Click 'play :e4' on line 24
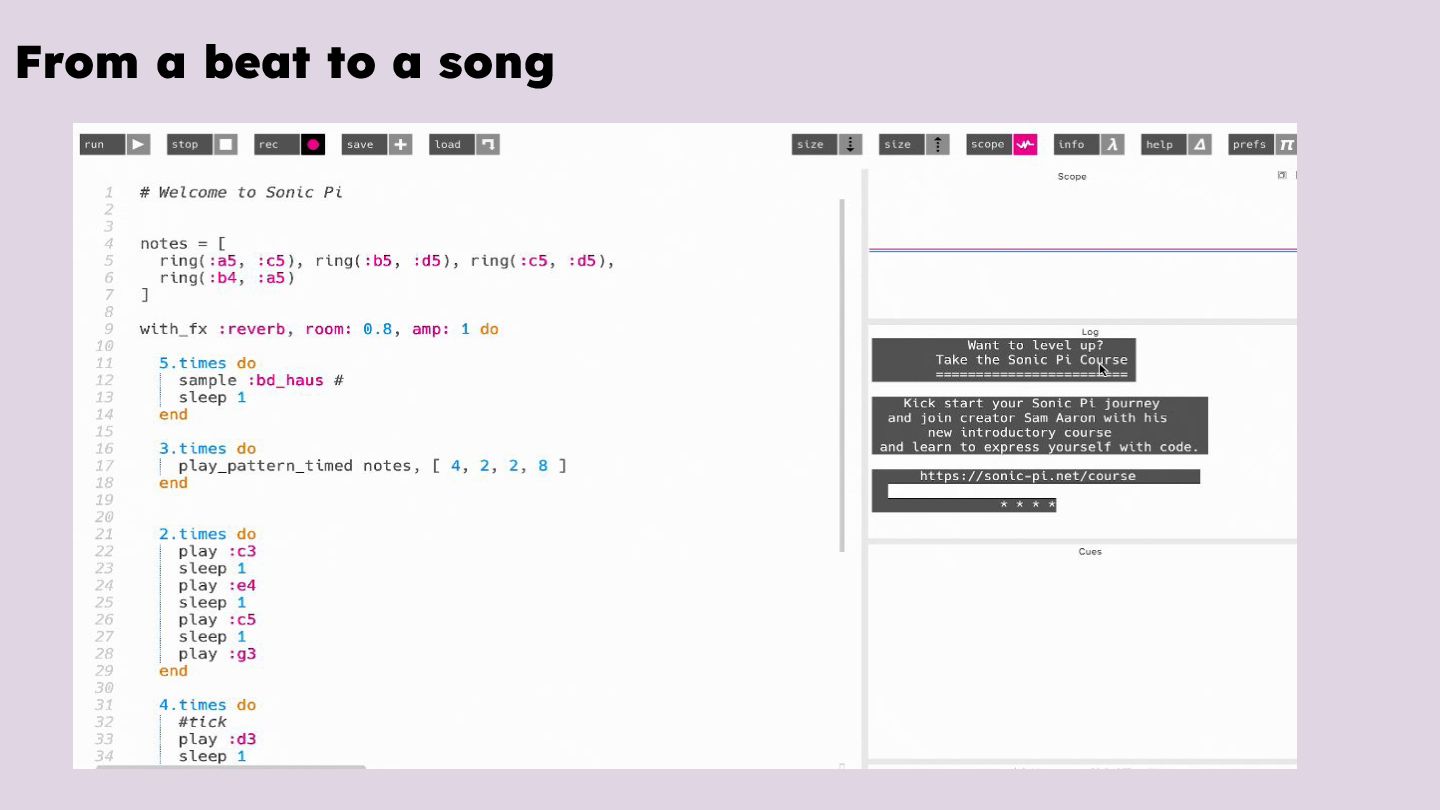 pos(217,585)
